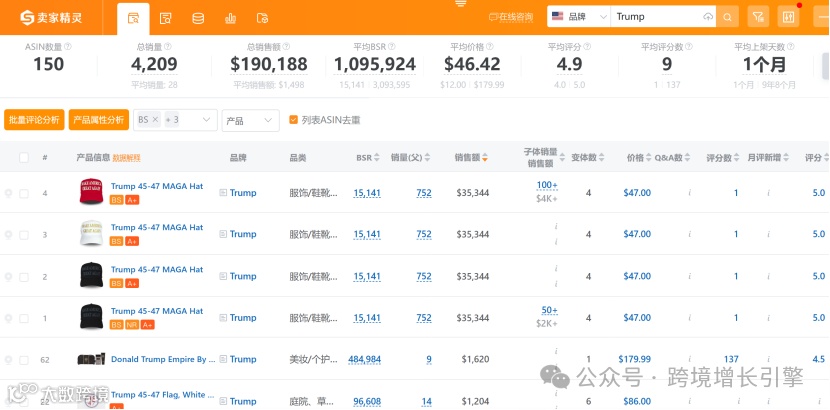Viewport: 830px width, 410px height.
Task: Check the checkbox for row 62
Action: click(x=24, y=360)
